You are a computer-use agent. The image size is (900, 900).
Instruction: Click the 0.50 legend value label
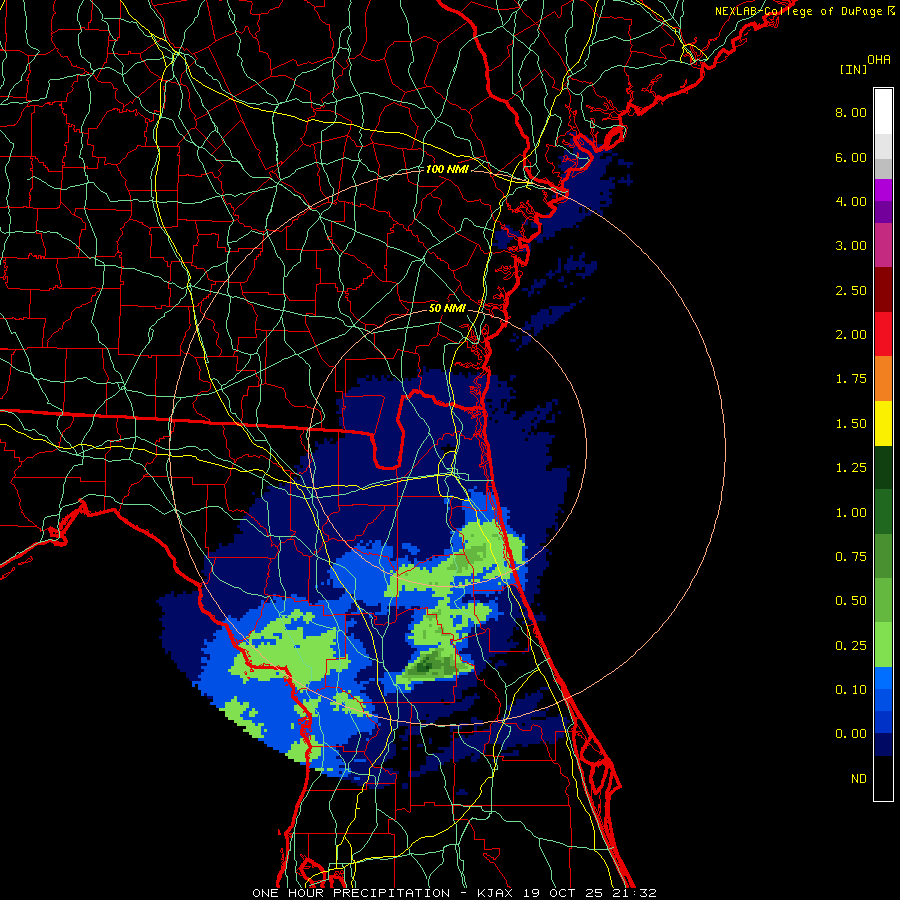(851, 601)
